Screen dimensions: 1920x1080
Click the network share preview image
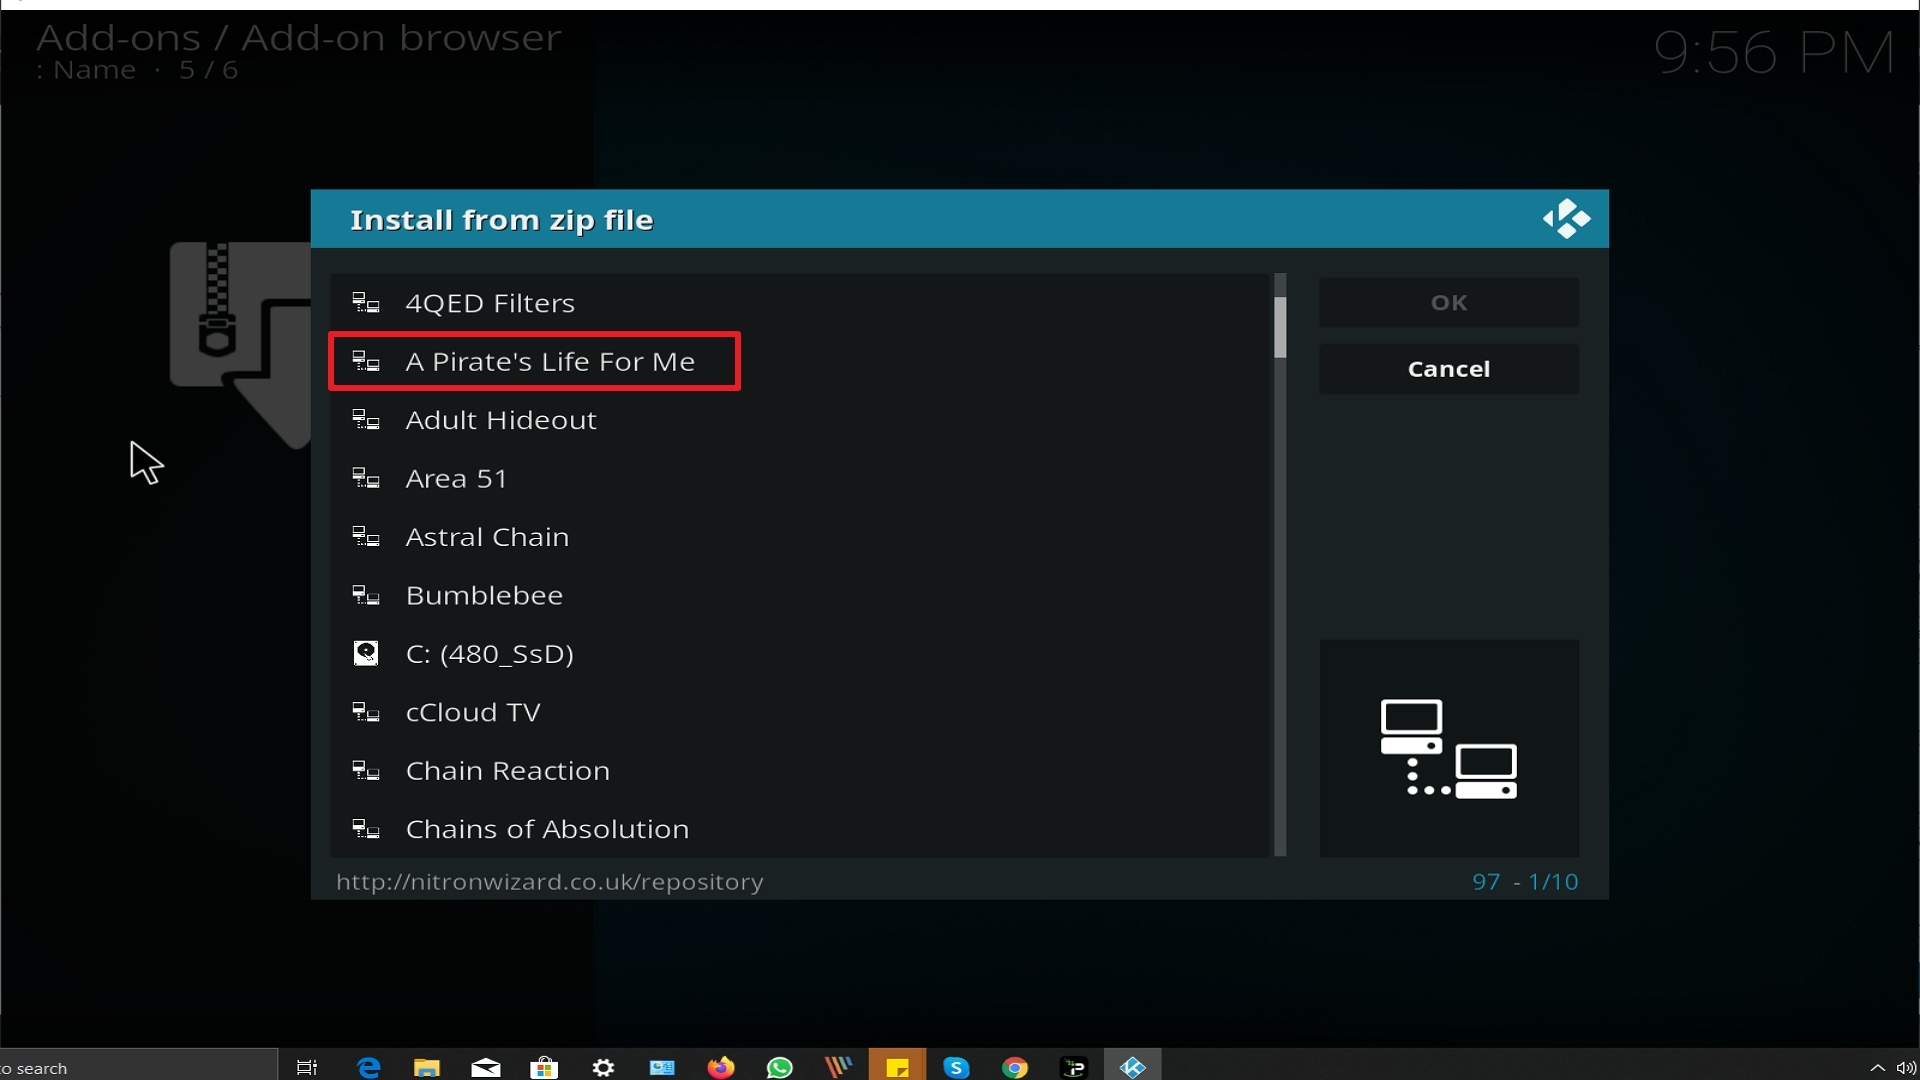tap(1449, 748)
